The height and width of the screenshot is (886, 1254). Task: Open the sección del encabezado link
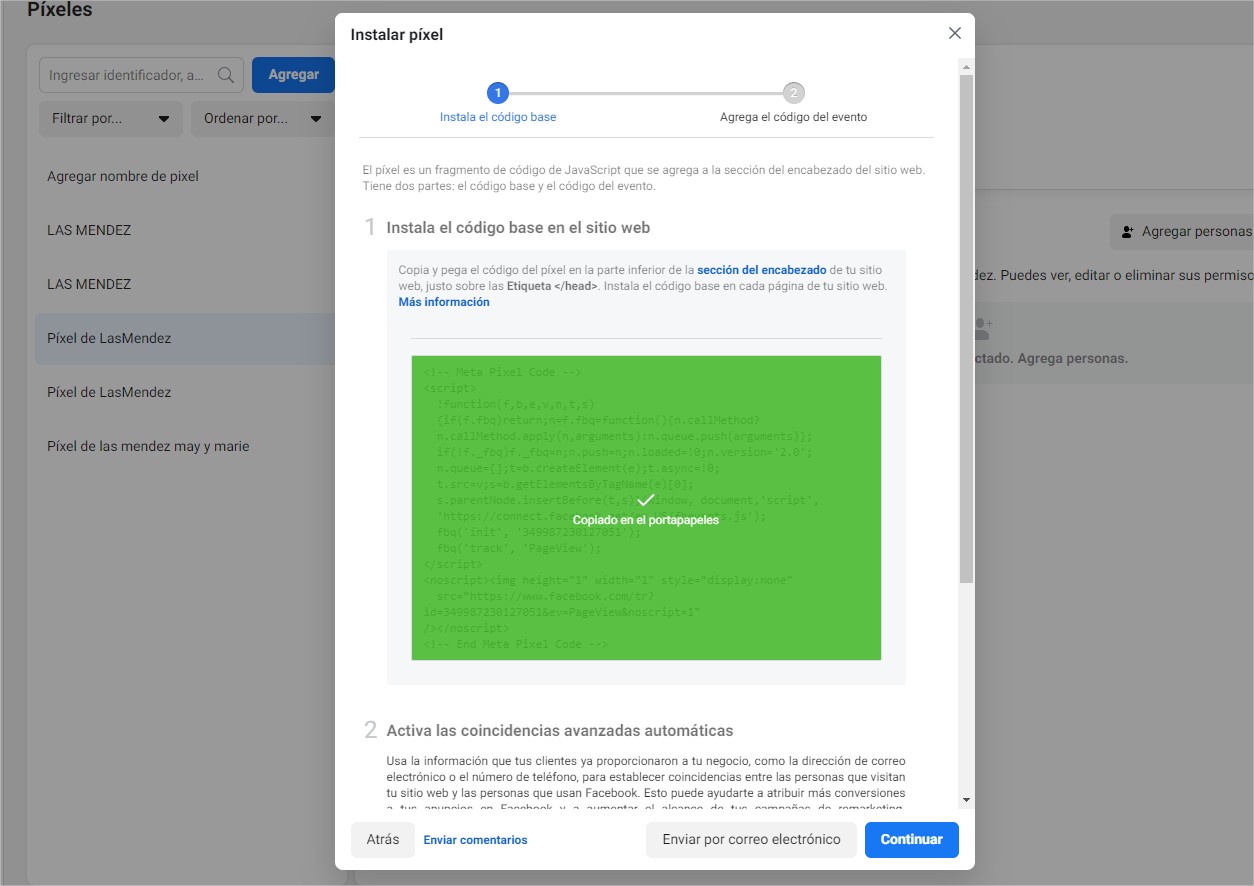[762, 270]
